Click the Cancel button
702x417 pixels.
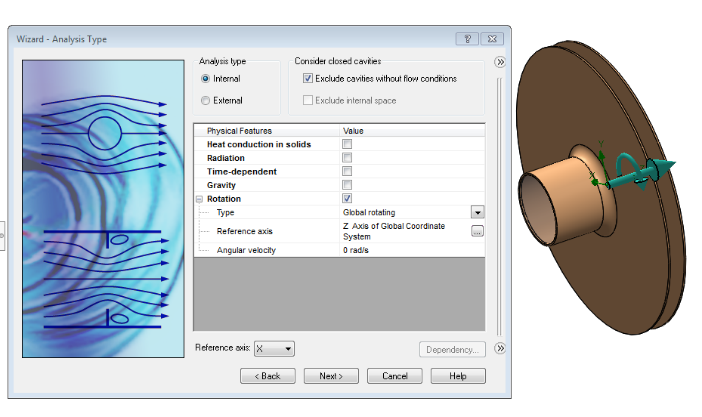394,376
